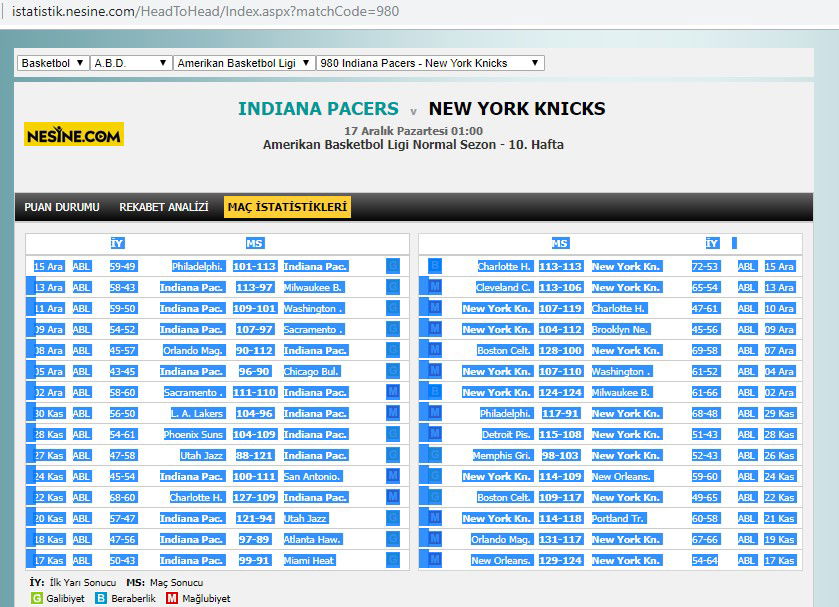
Task: Click result icon of Knicks 114-109 New Orleans row
Action: 435,476
